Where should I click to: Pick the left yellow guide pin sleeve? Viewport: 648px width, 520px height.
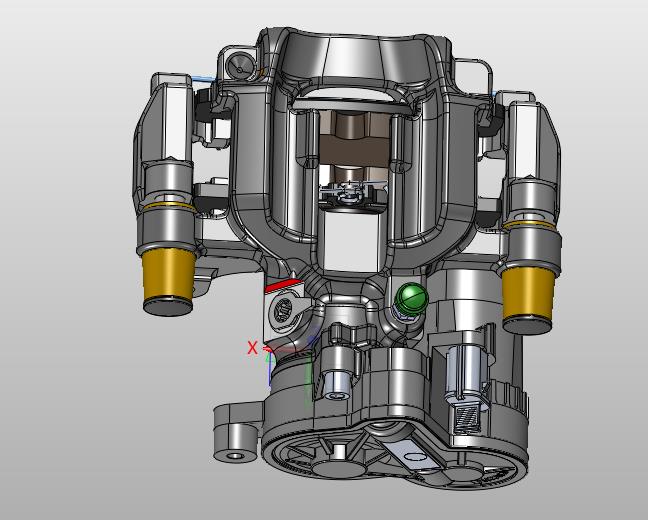click(x=168, y=274)
